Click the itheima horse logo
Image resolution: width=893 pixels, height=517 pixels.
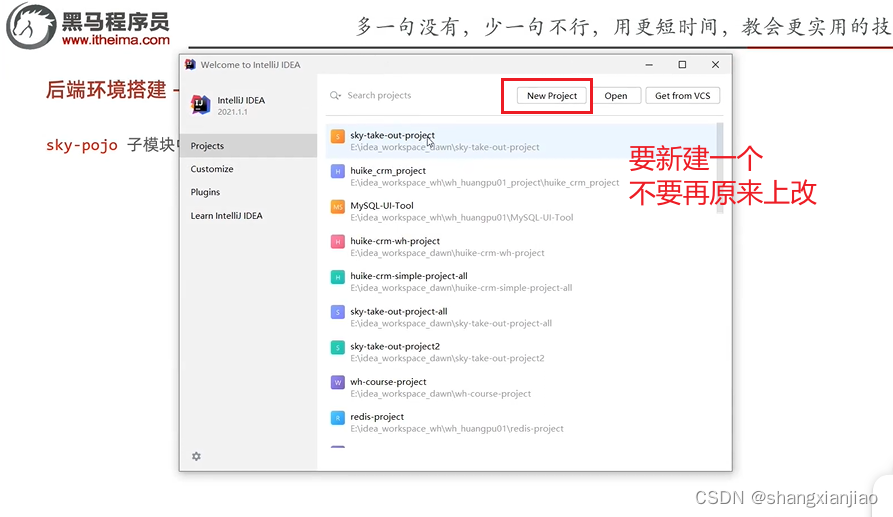point(30,26)
